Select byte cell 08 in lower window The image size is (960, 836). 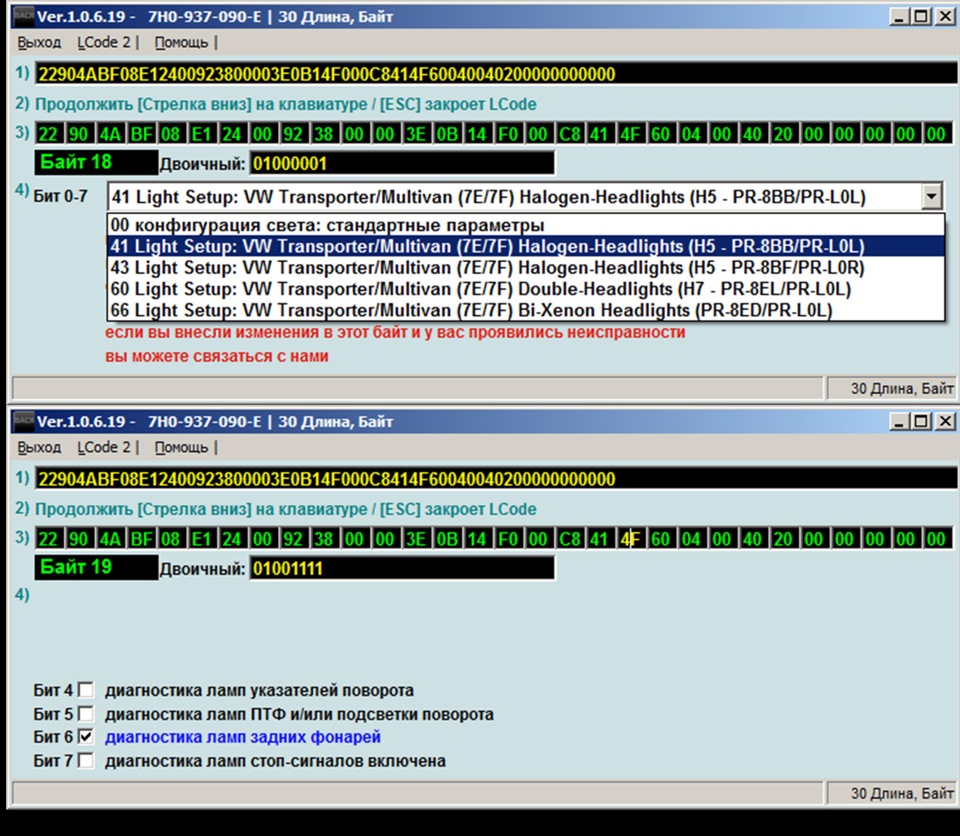point(170,539)
